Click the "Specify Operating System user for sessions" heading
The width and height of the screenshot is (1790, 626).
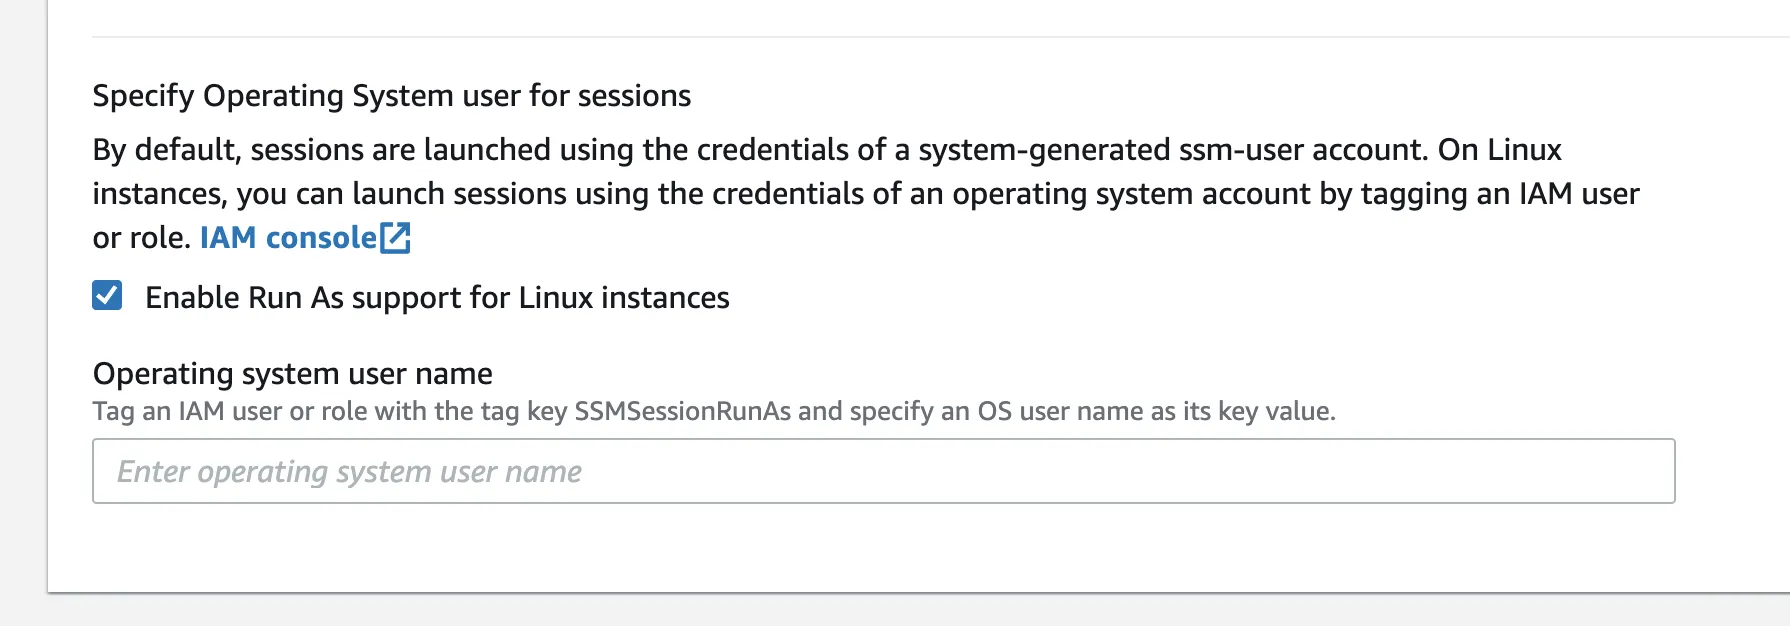(x=391, y=96)
